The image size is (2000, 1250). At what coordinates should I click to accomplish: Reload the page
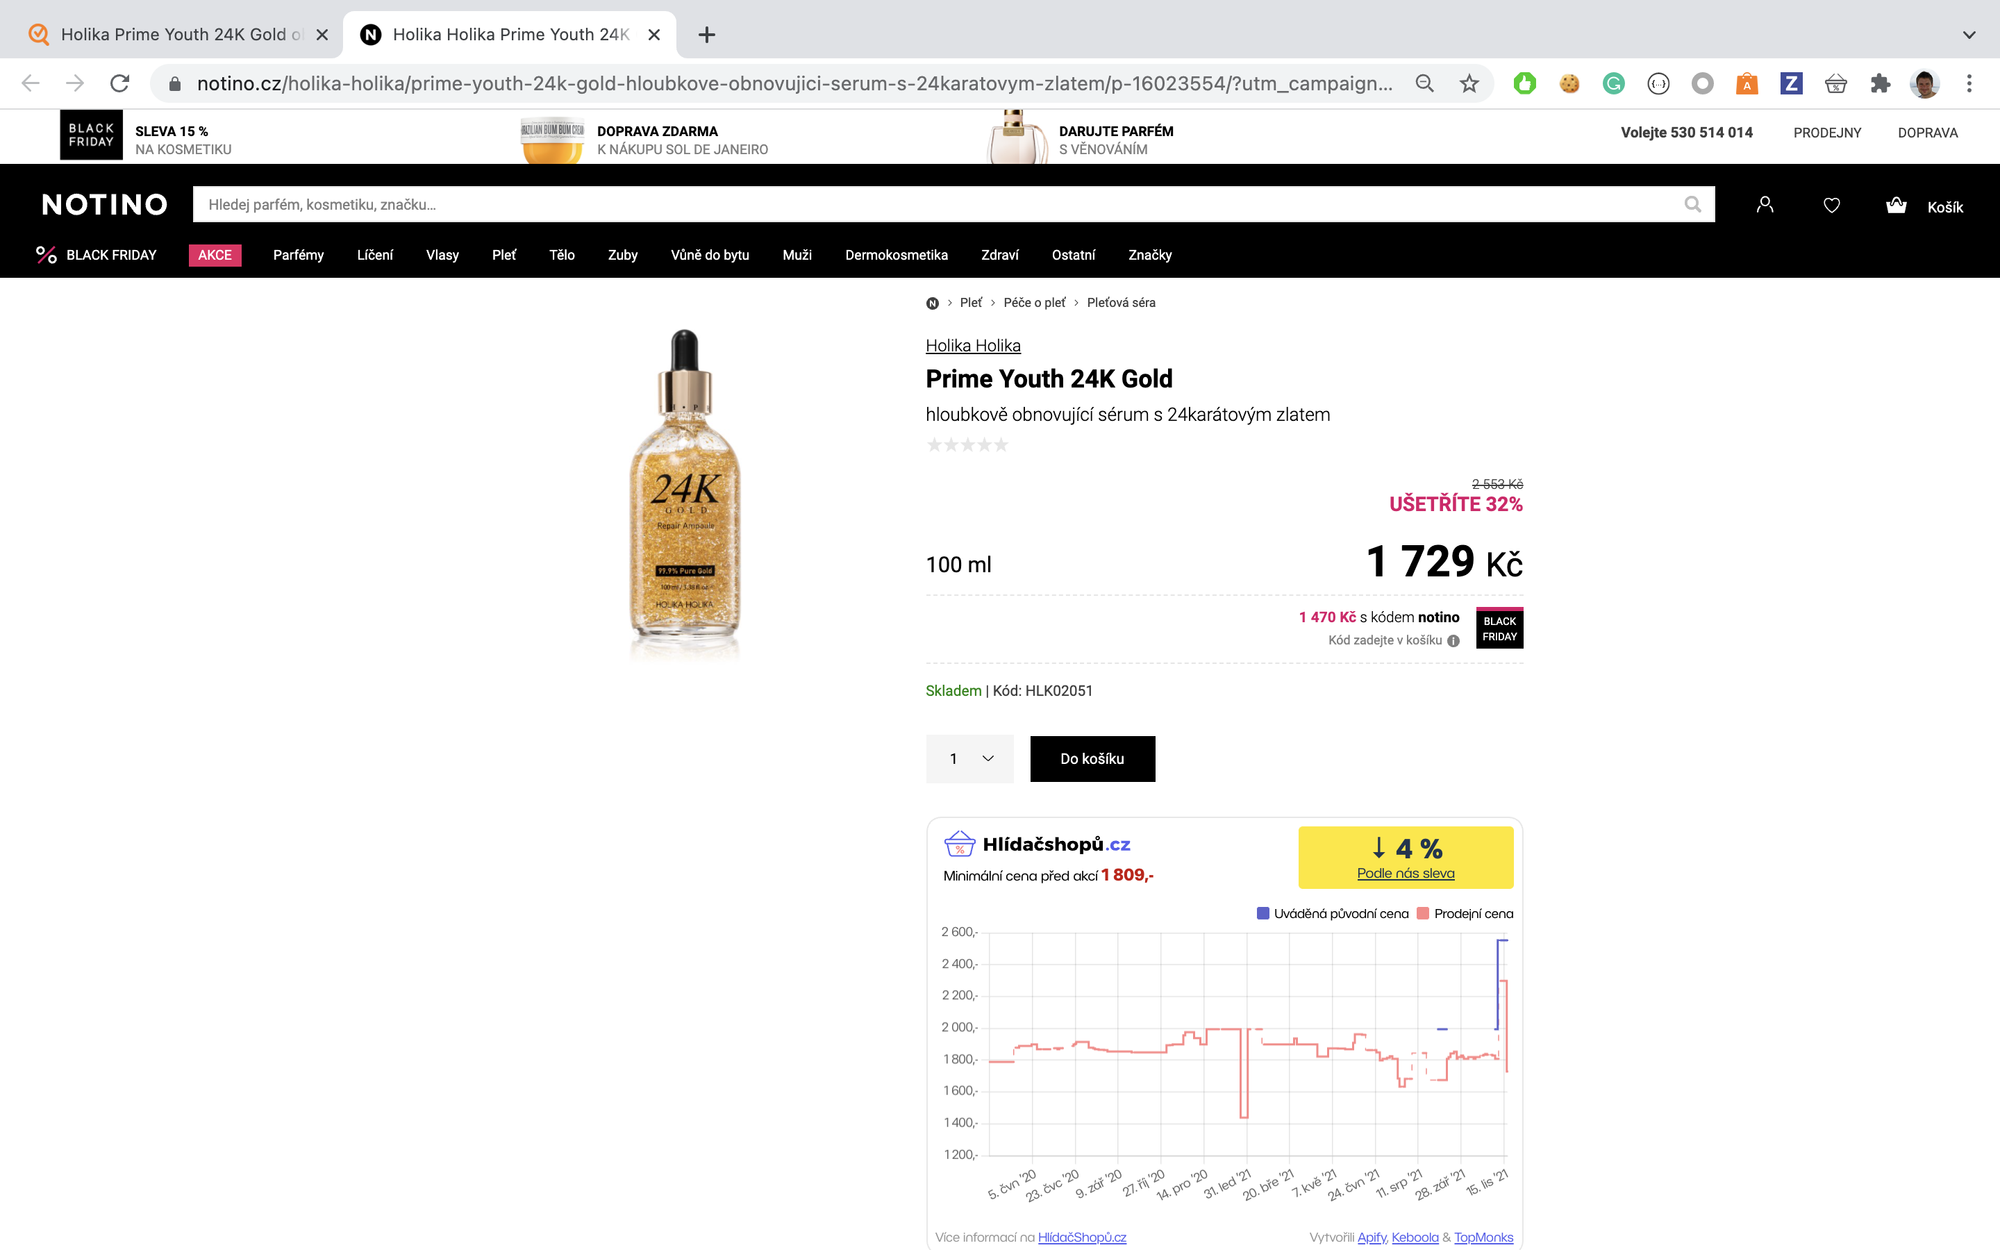[x=121, y=84]
